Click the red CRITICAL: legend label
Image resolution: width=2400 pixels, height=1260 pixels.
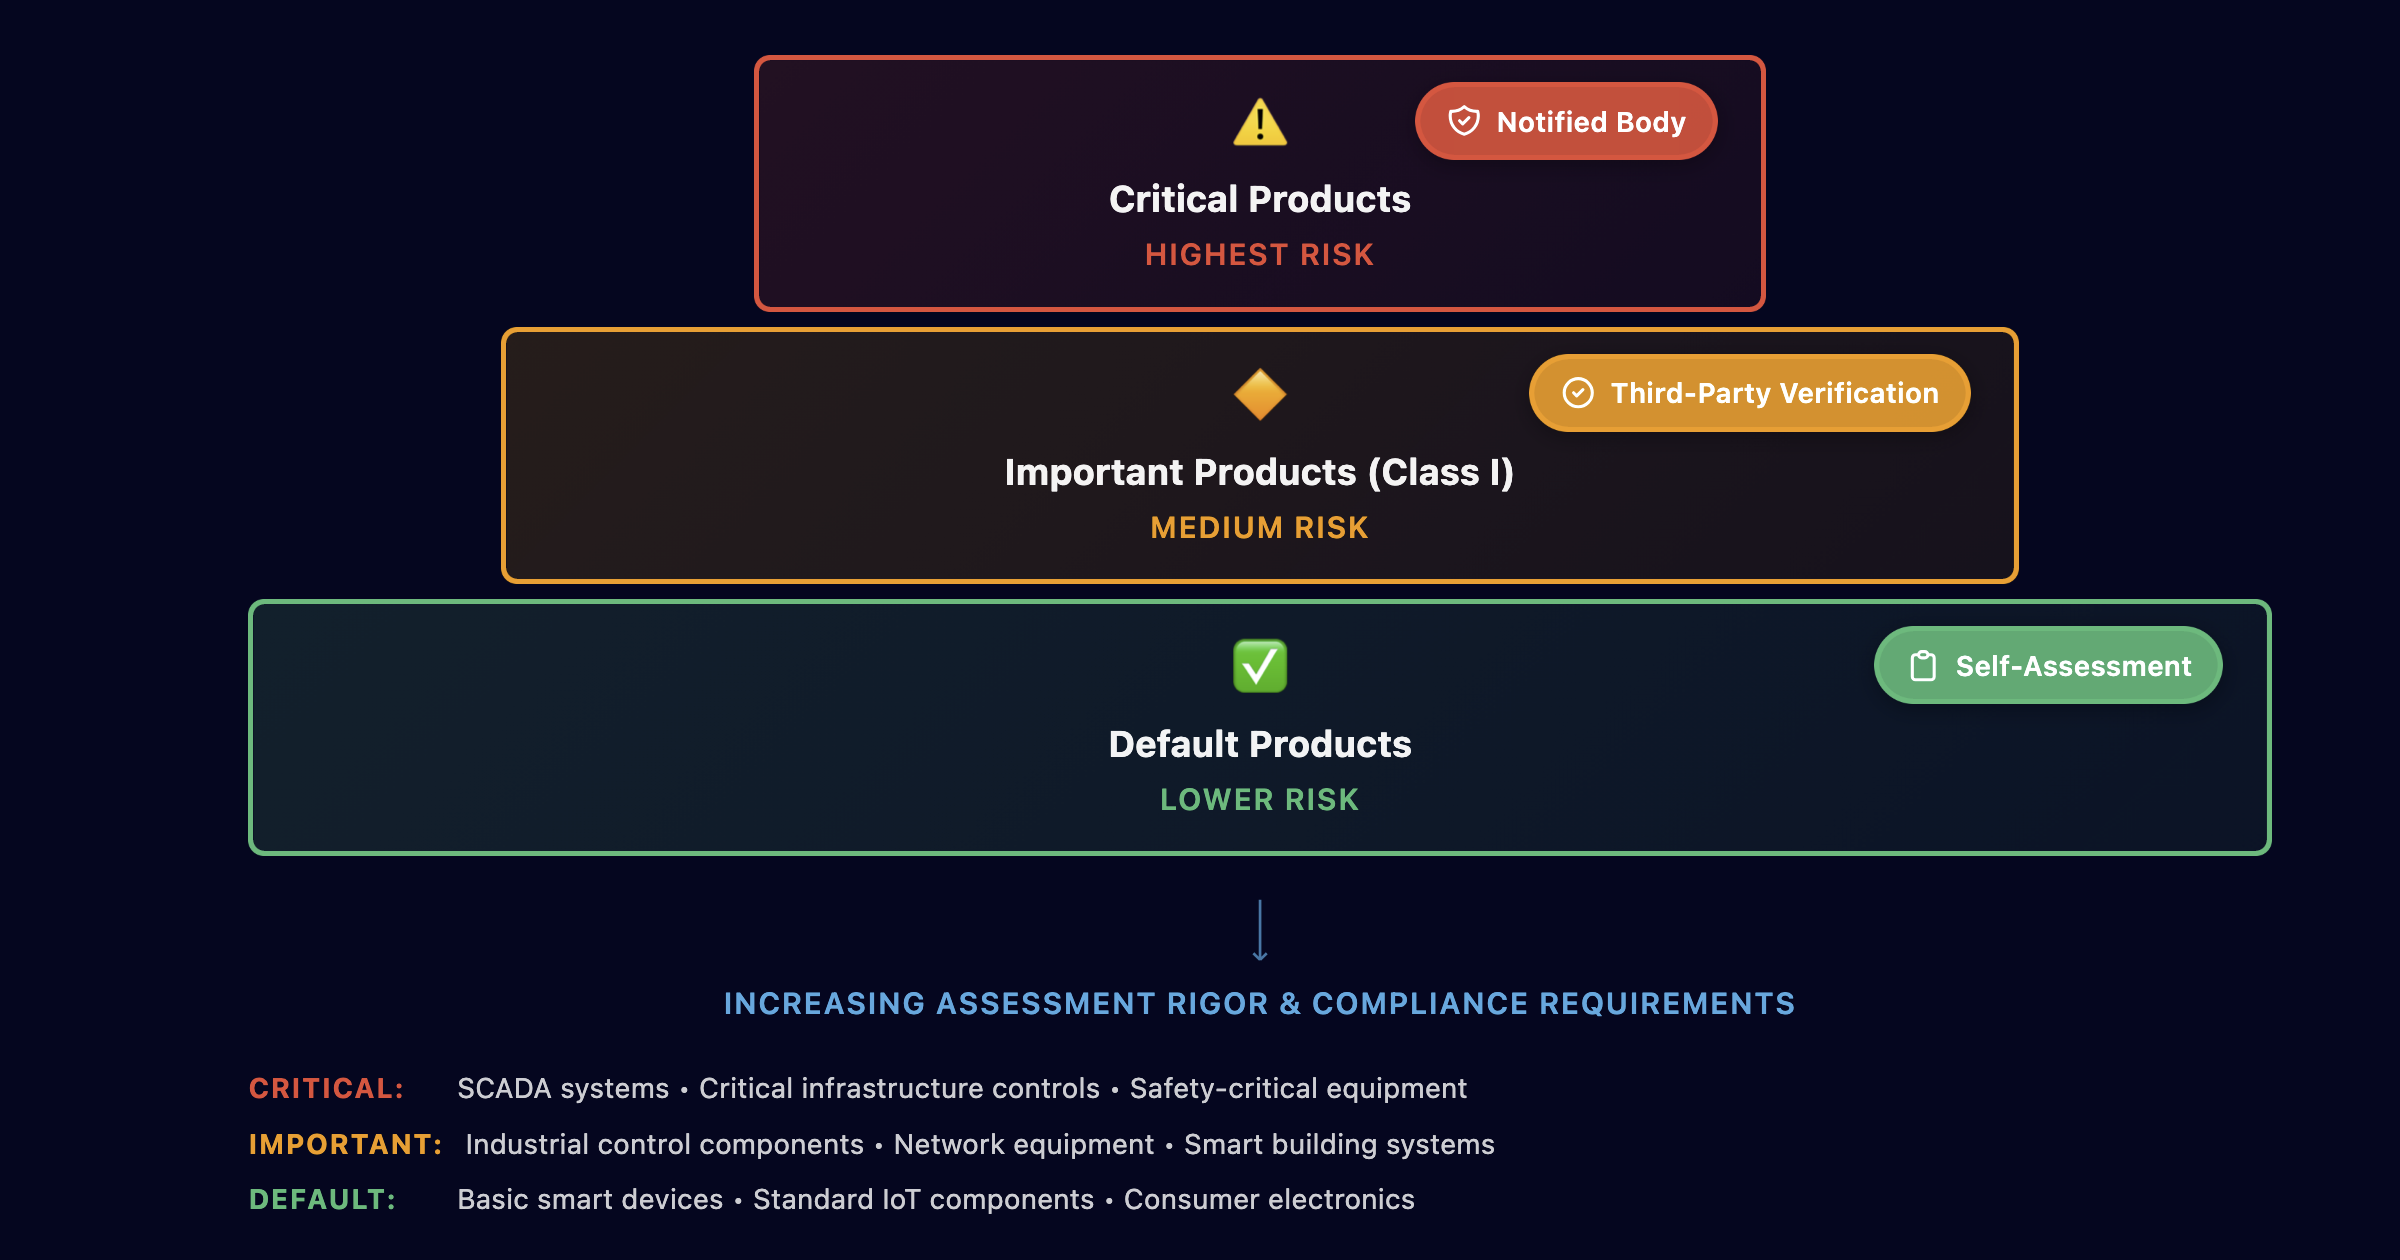click(326, 1088)
